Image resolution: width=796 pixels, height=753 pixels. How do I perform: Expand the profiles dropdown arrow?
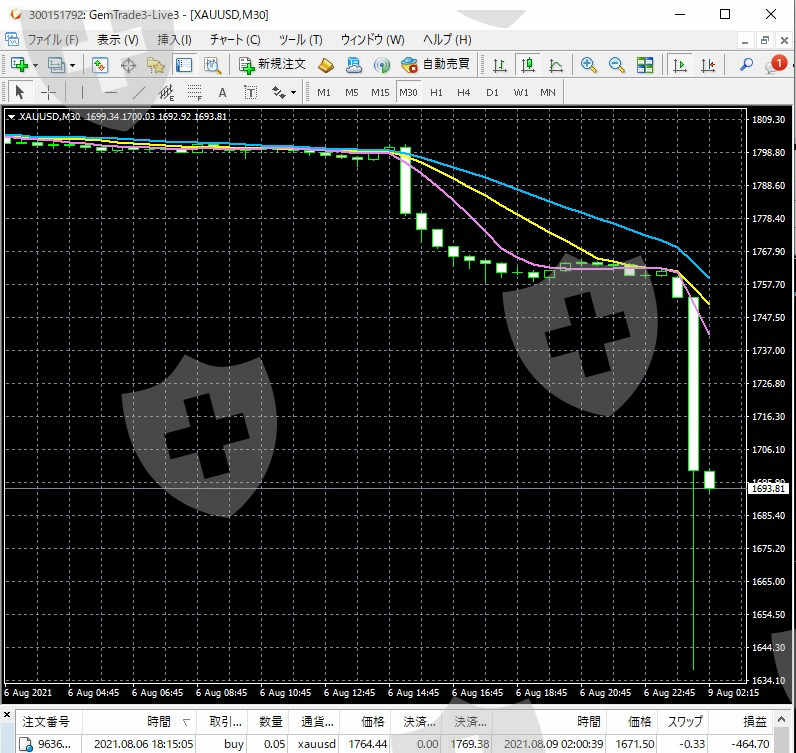(72, 65)
